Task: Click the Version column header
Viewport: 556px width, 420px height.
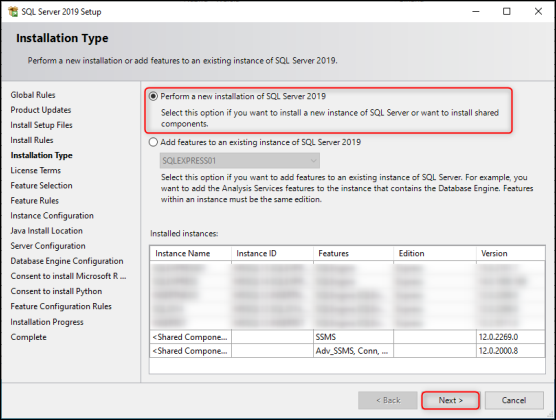Action: click(511, 254)
